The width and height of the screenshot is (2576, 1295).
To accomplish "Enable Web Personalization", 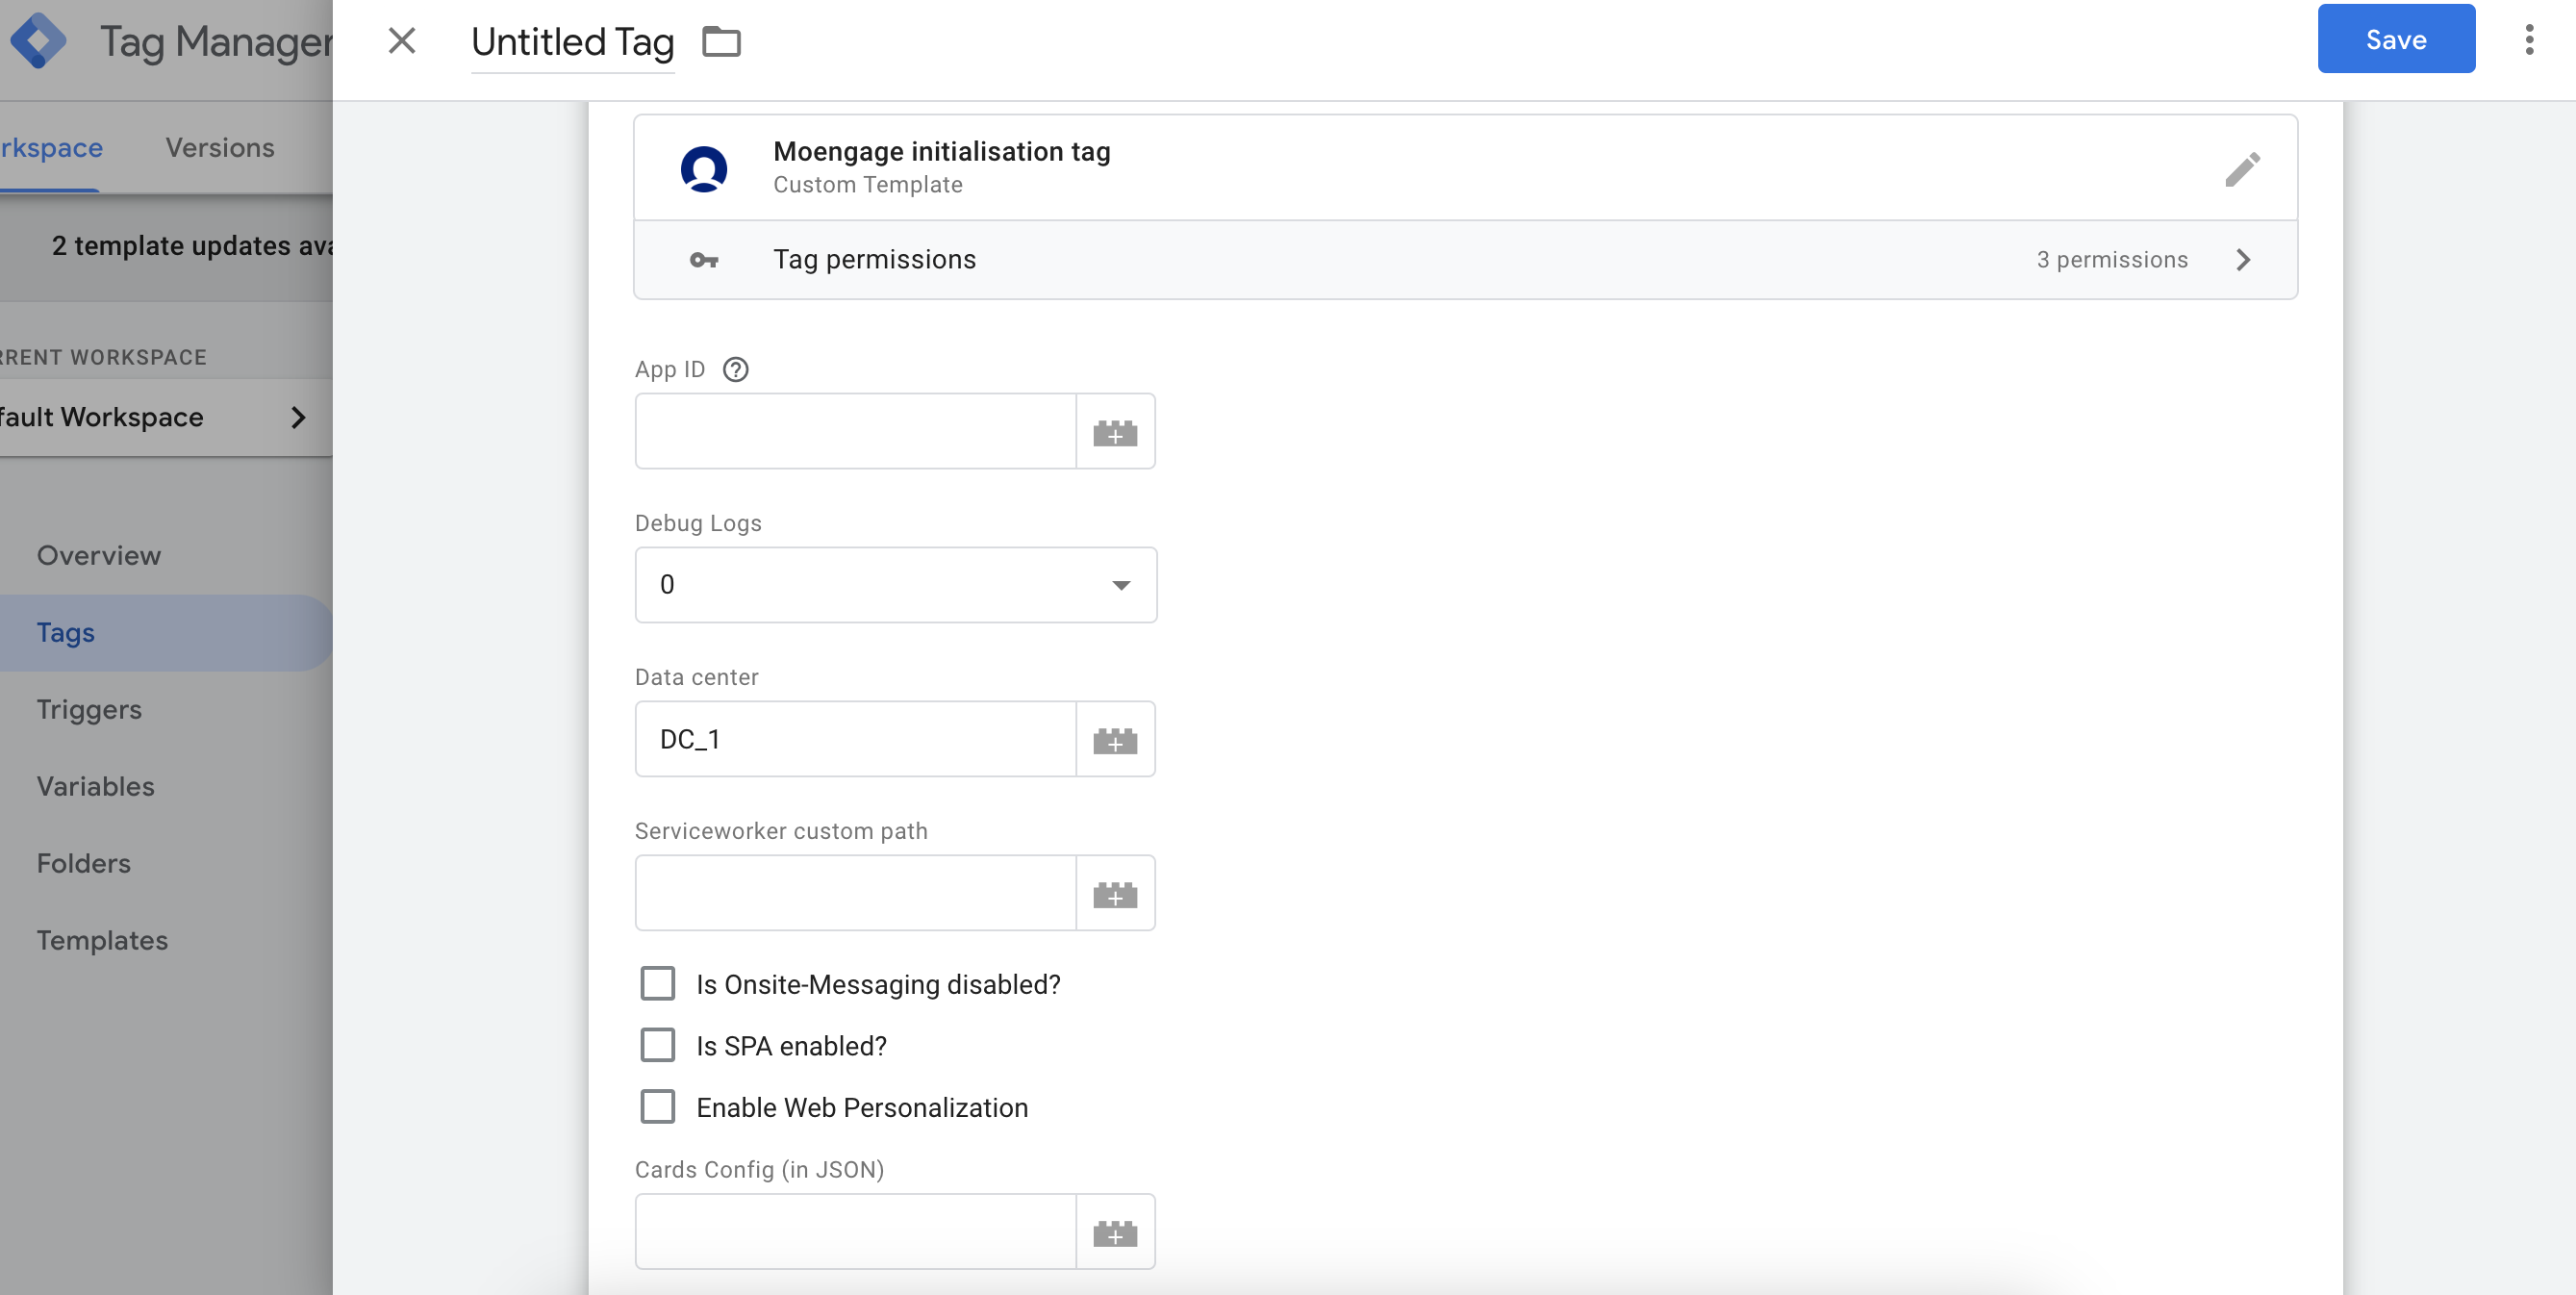I will 658,1107.
